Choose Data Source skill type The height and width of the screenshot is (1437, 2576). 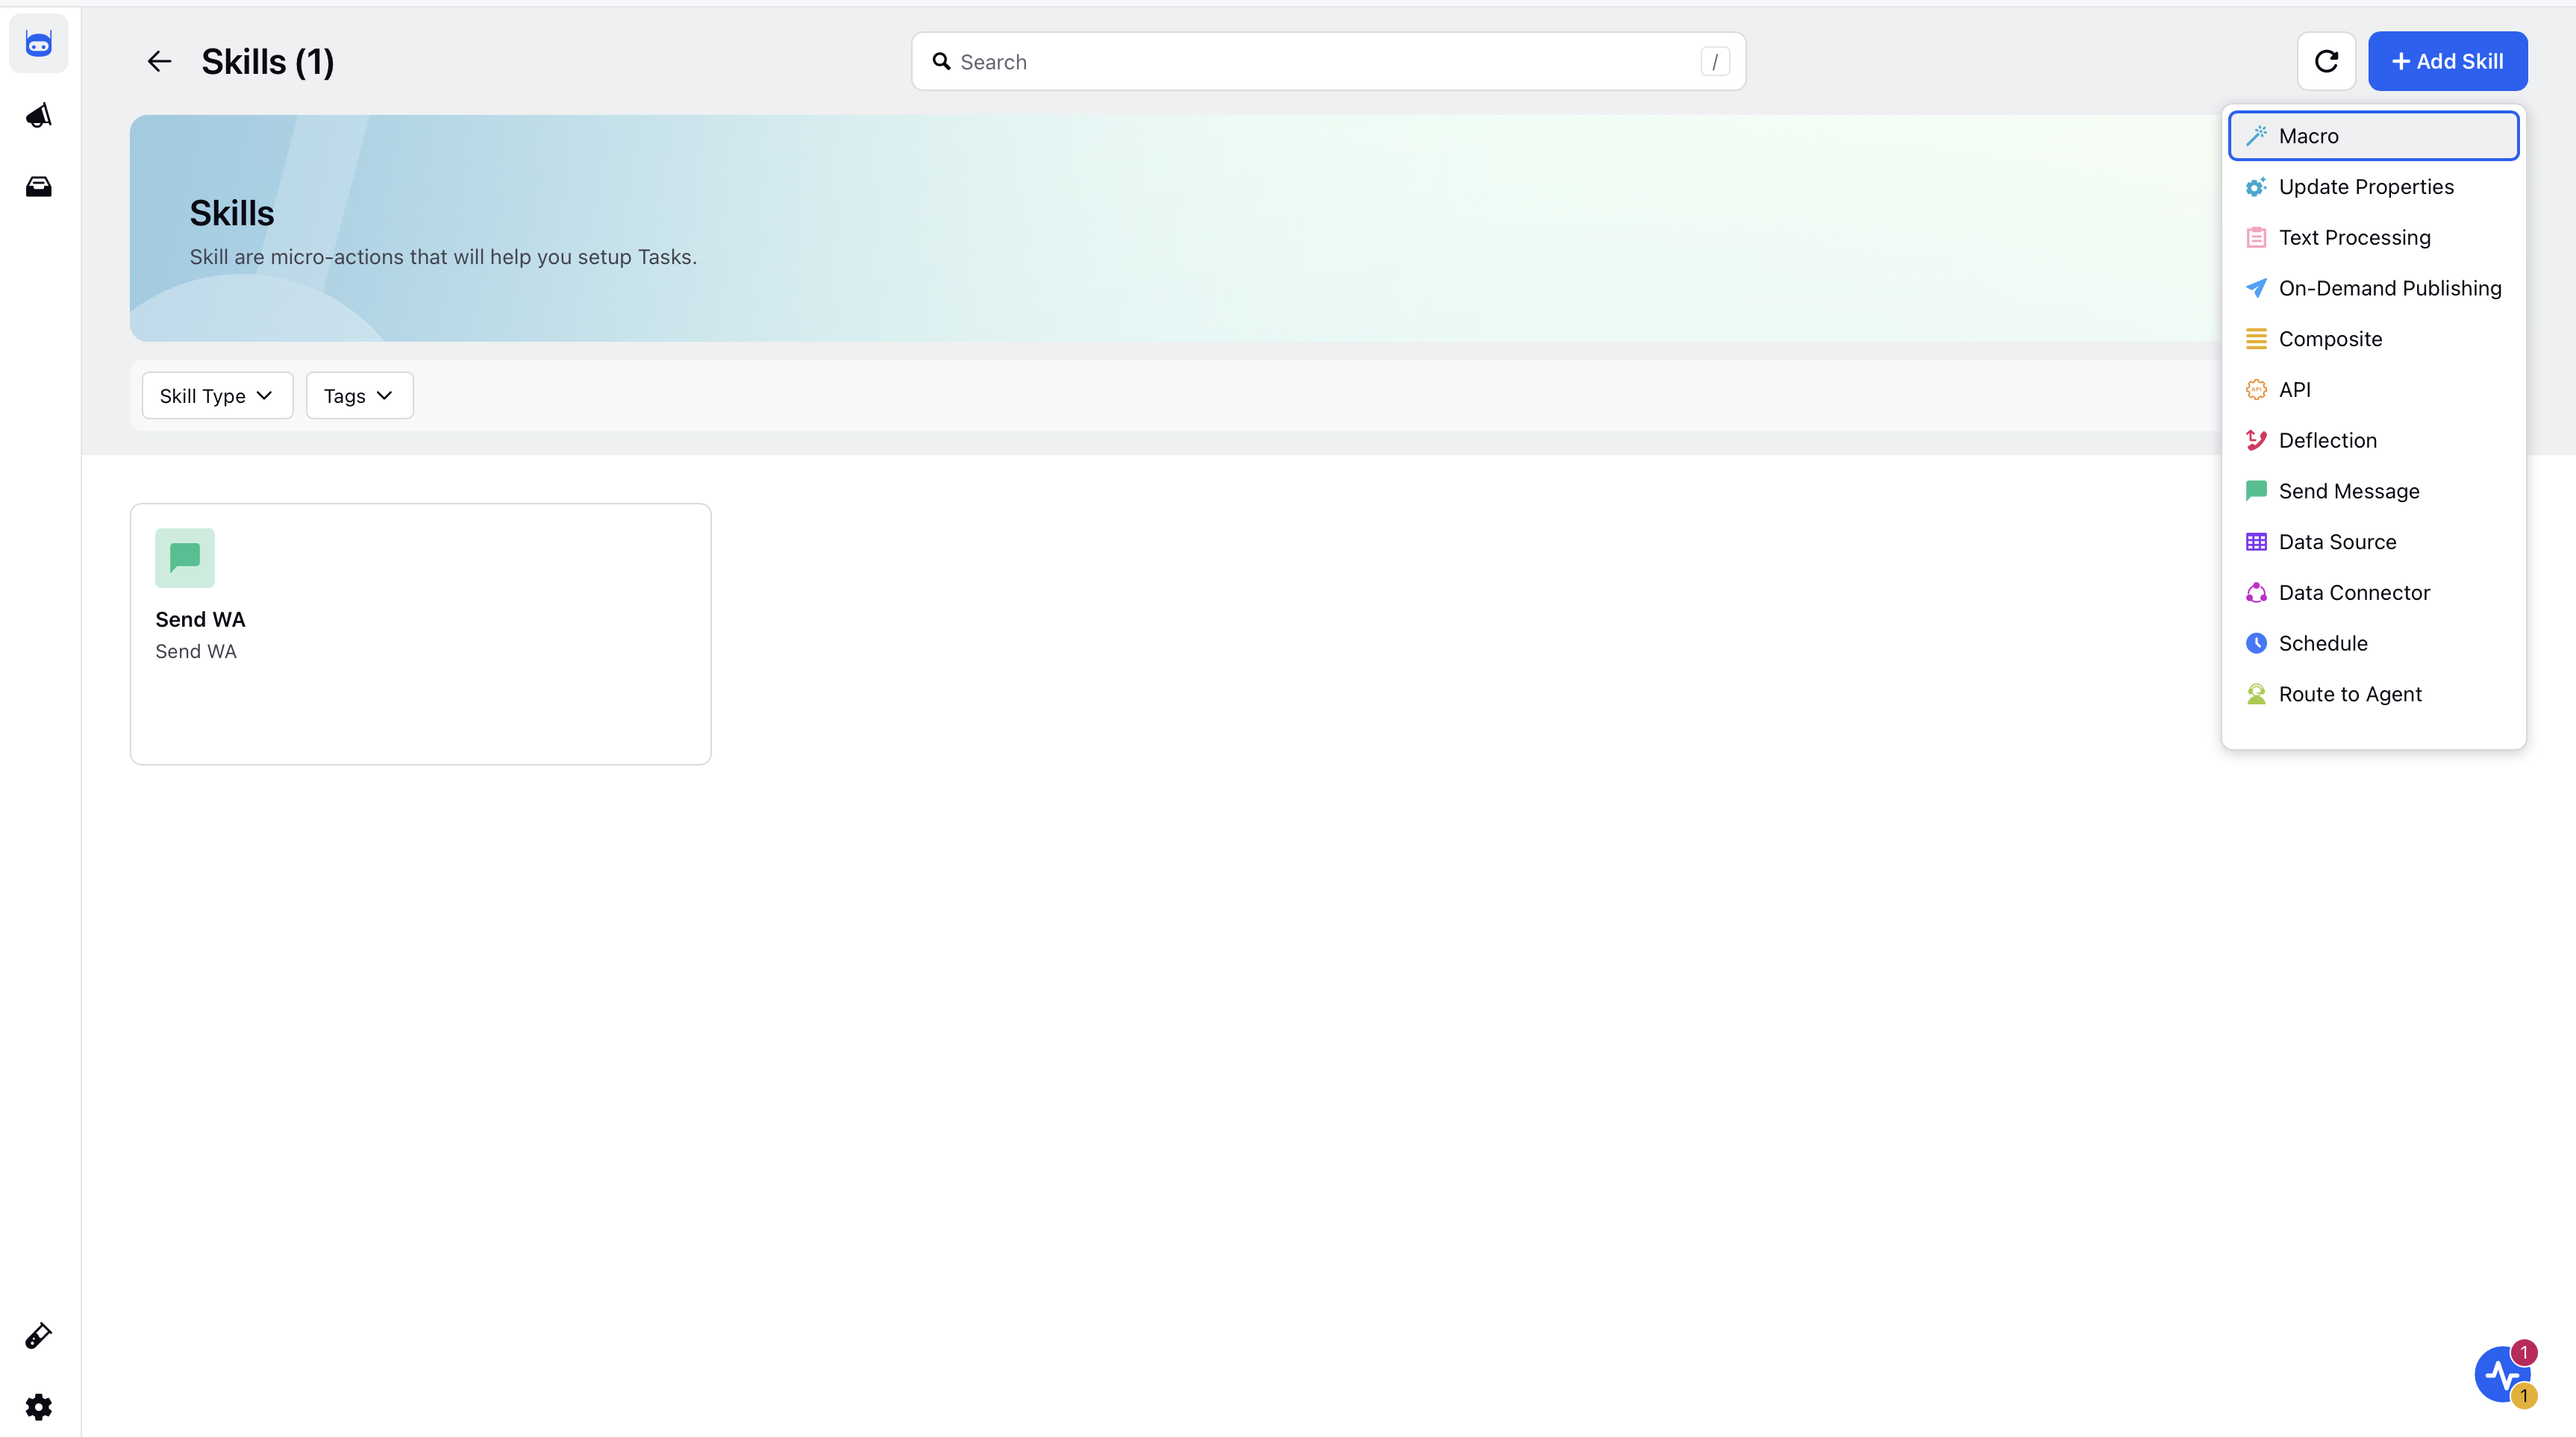[x=2373, y=542]
